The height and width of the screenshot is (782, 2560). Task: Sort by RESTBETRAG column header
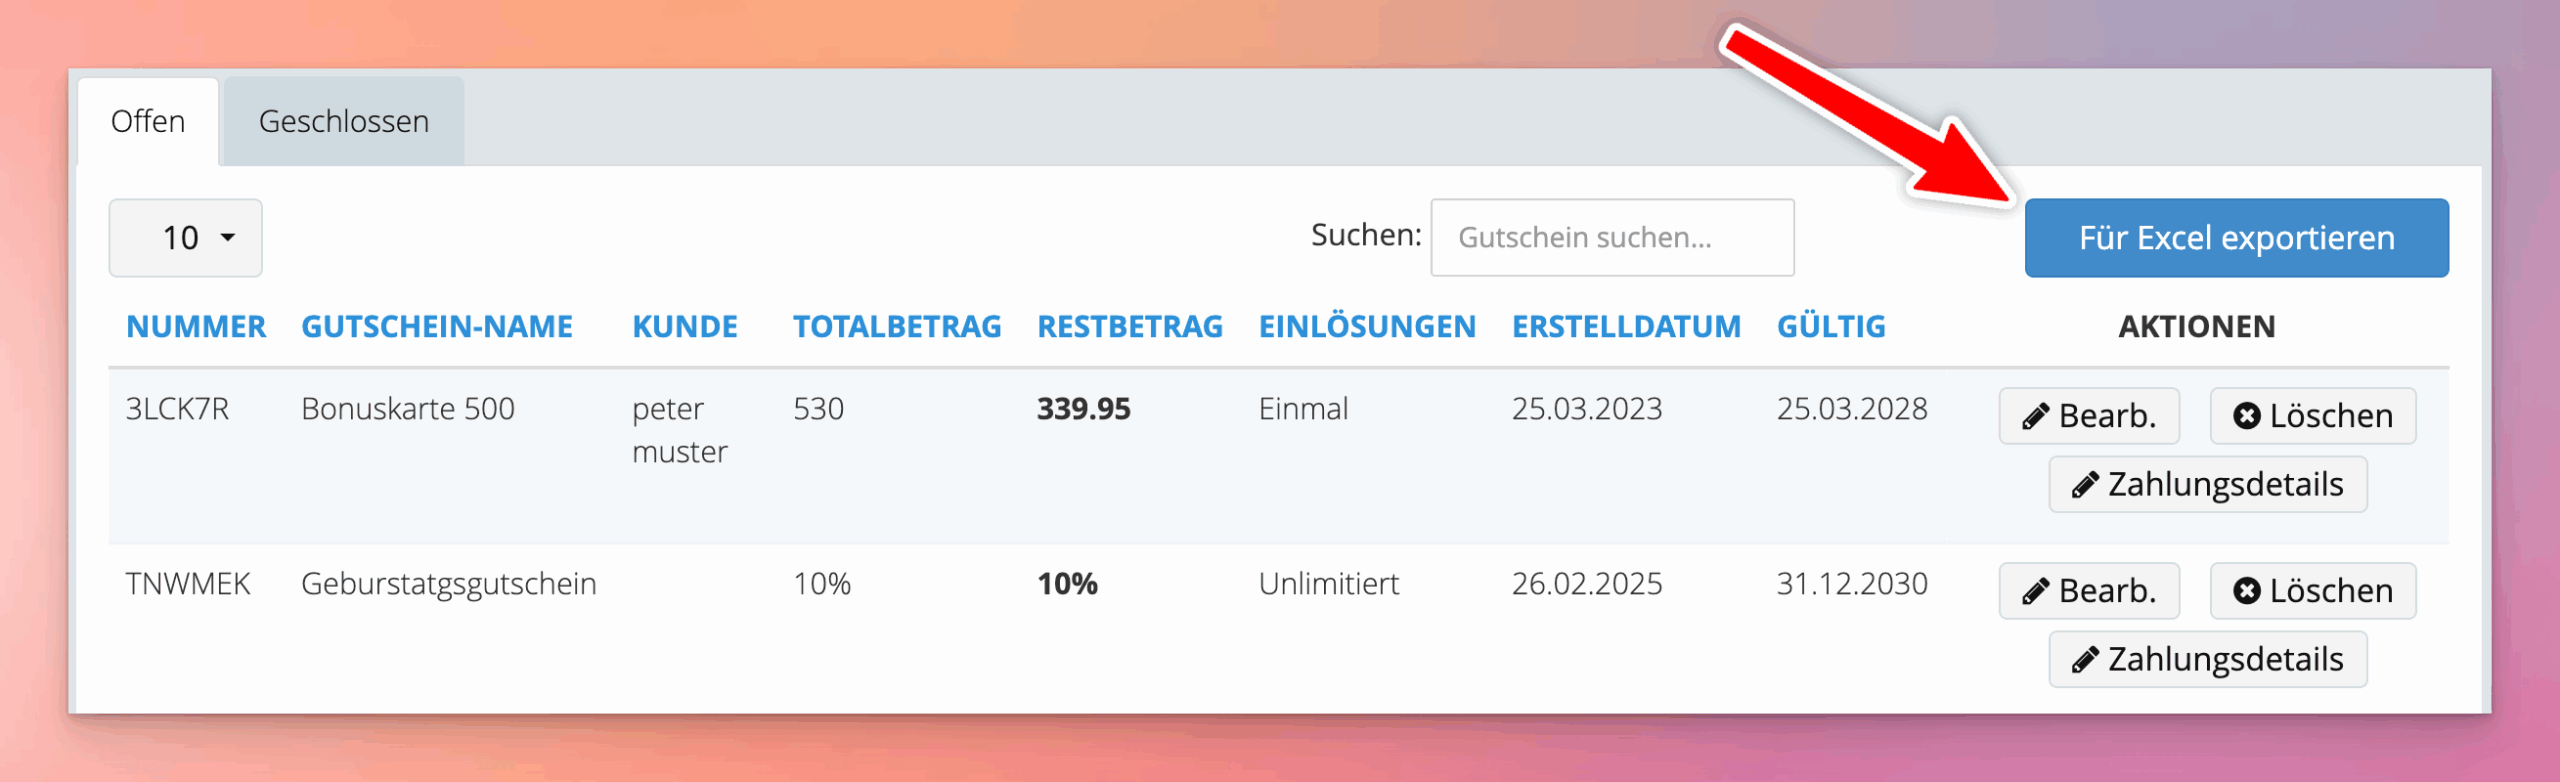[x=1130, y=327]
